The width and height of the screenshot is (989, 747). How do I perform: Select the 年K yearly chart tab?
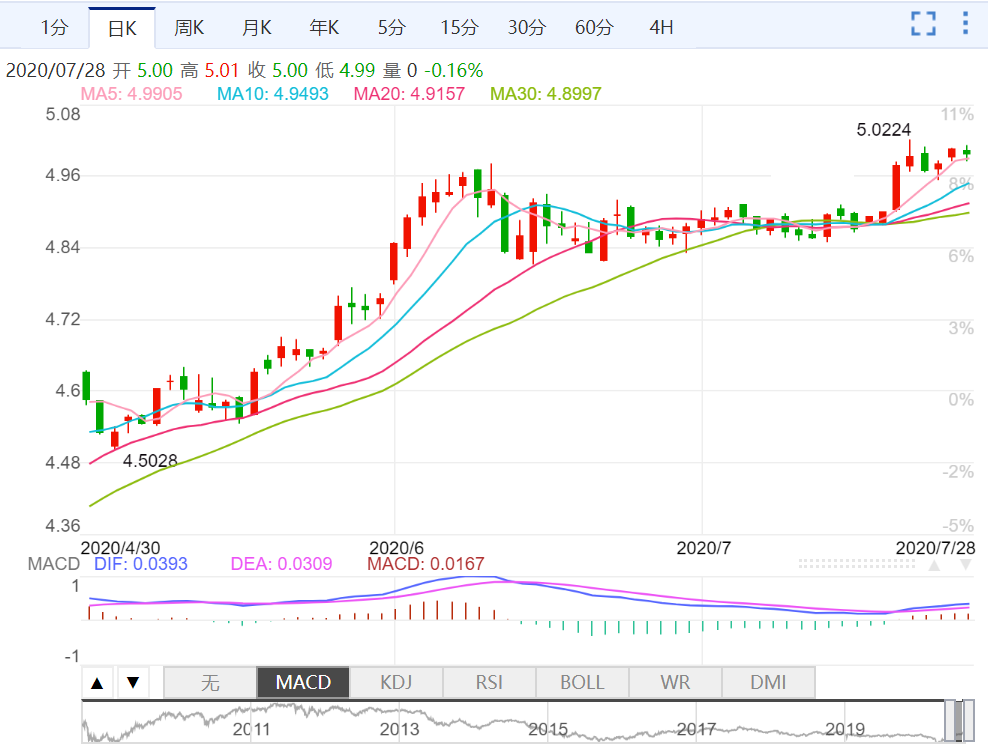(x=324, y=28)
